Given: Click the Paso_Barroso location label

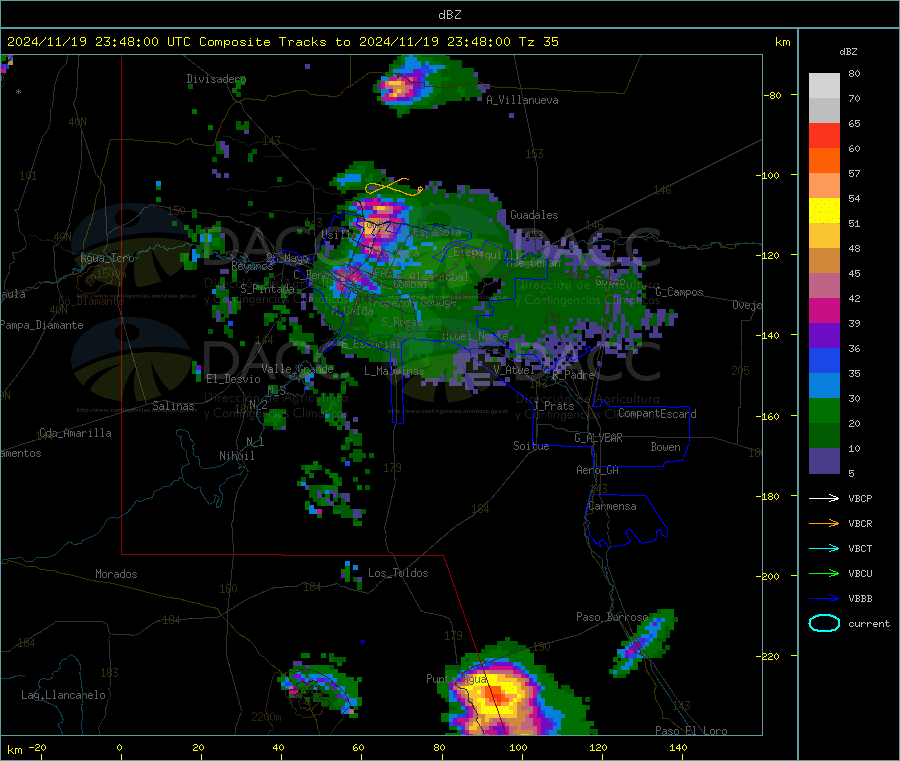Looking at the screenshot, I should [612, 617].
